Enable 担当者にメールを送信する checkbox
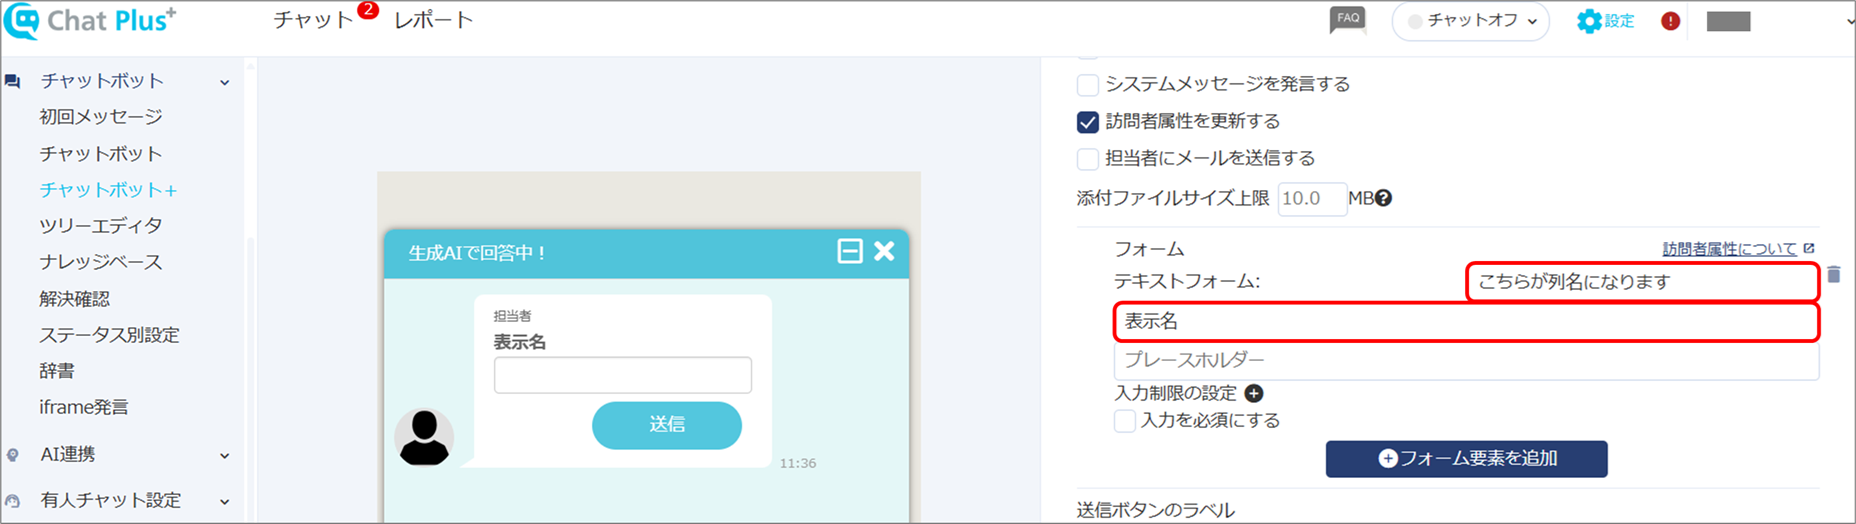 click(x=1088, y=159)
